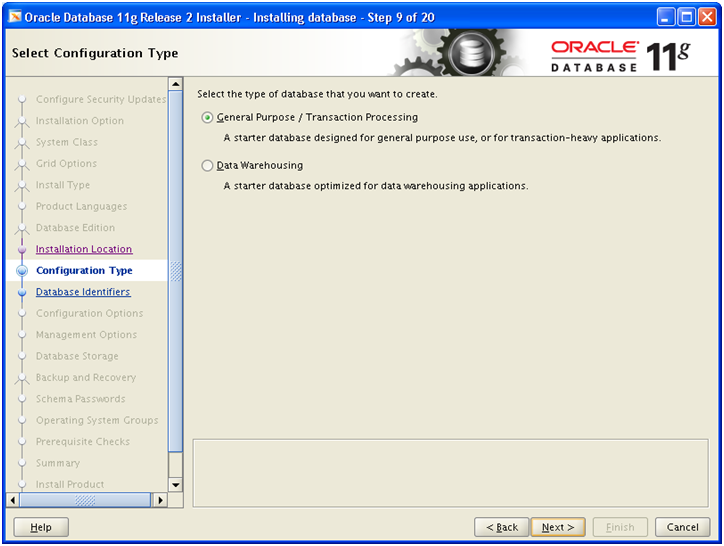
Task: Click the 'Select the type of database' instruction
Action: [x=317, y=94]
